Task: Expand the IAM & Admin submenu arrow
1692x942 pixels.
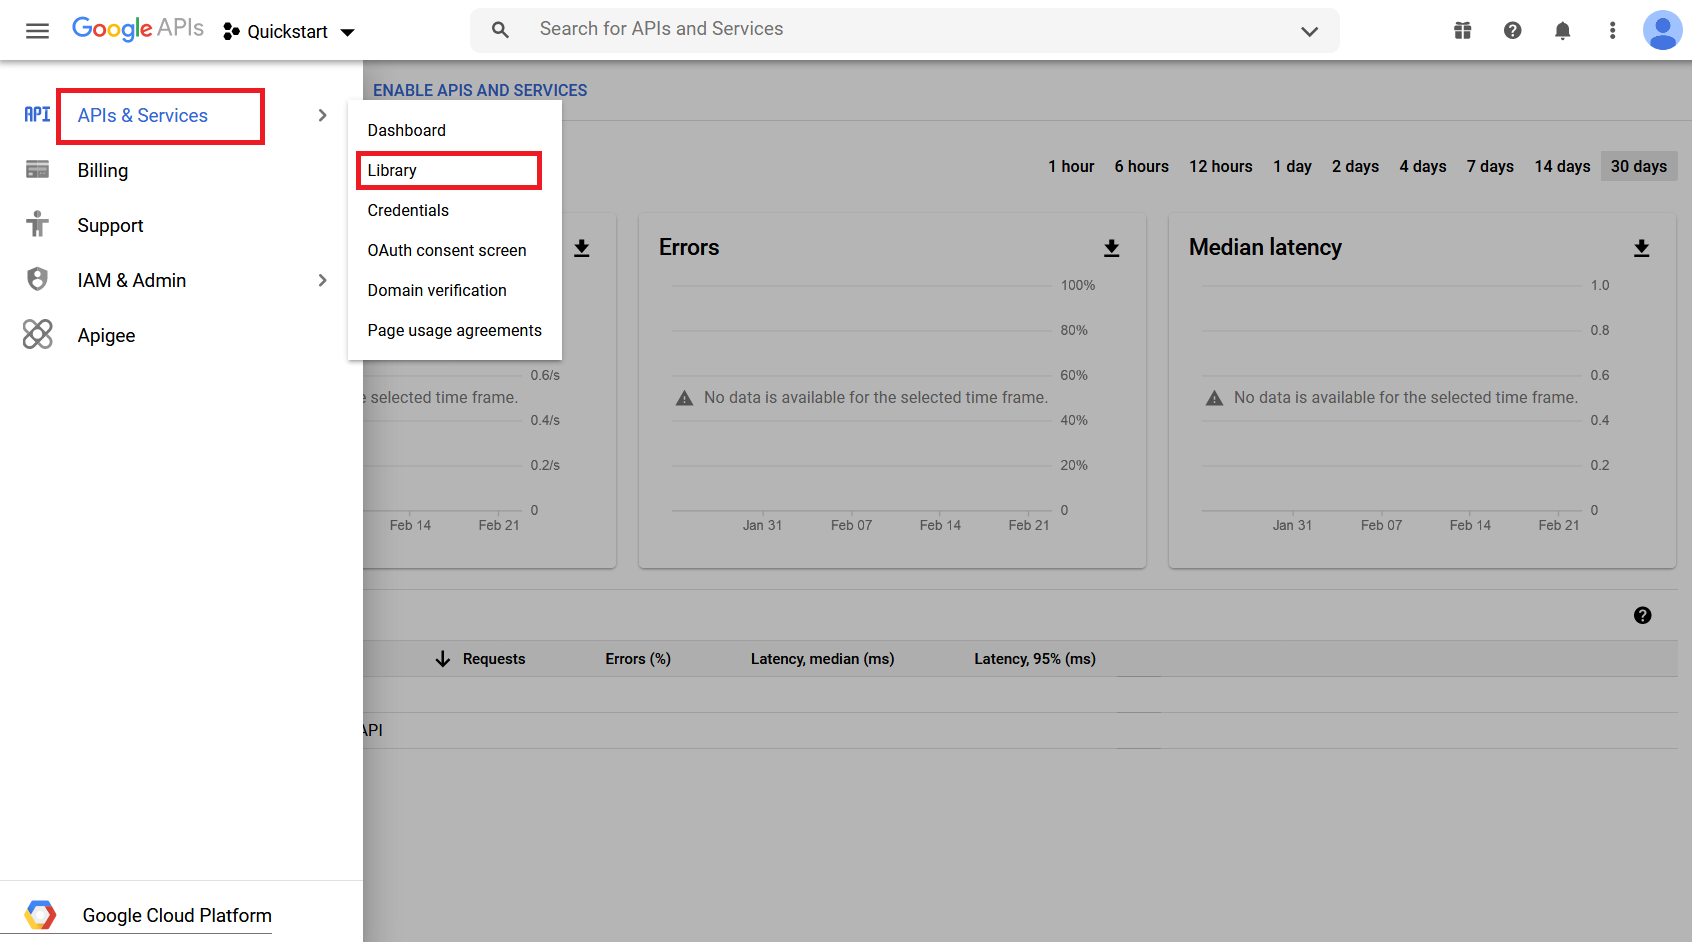Action: [322, 281]
